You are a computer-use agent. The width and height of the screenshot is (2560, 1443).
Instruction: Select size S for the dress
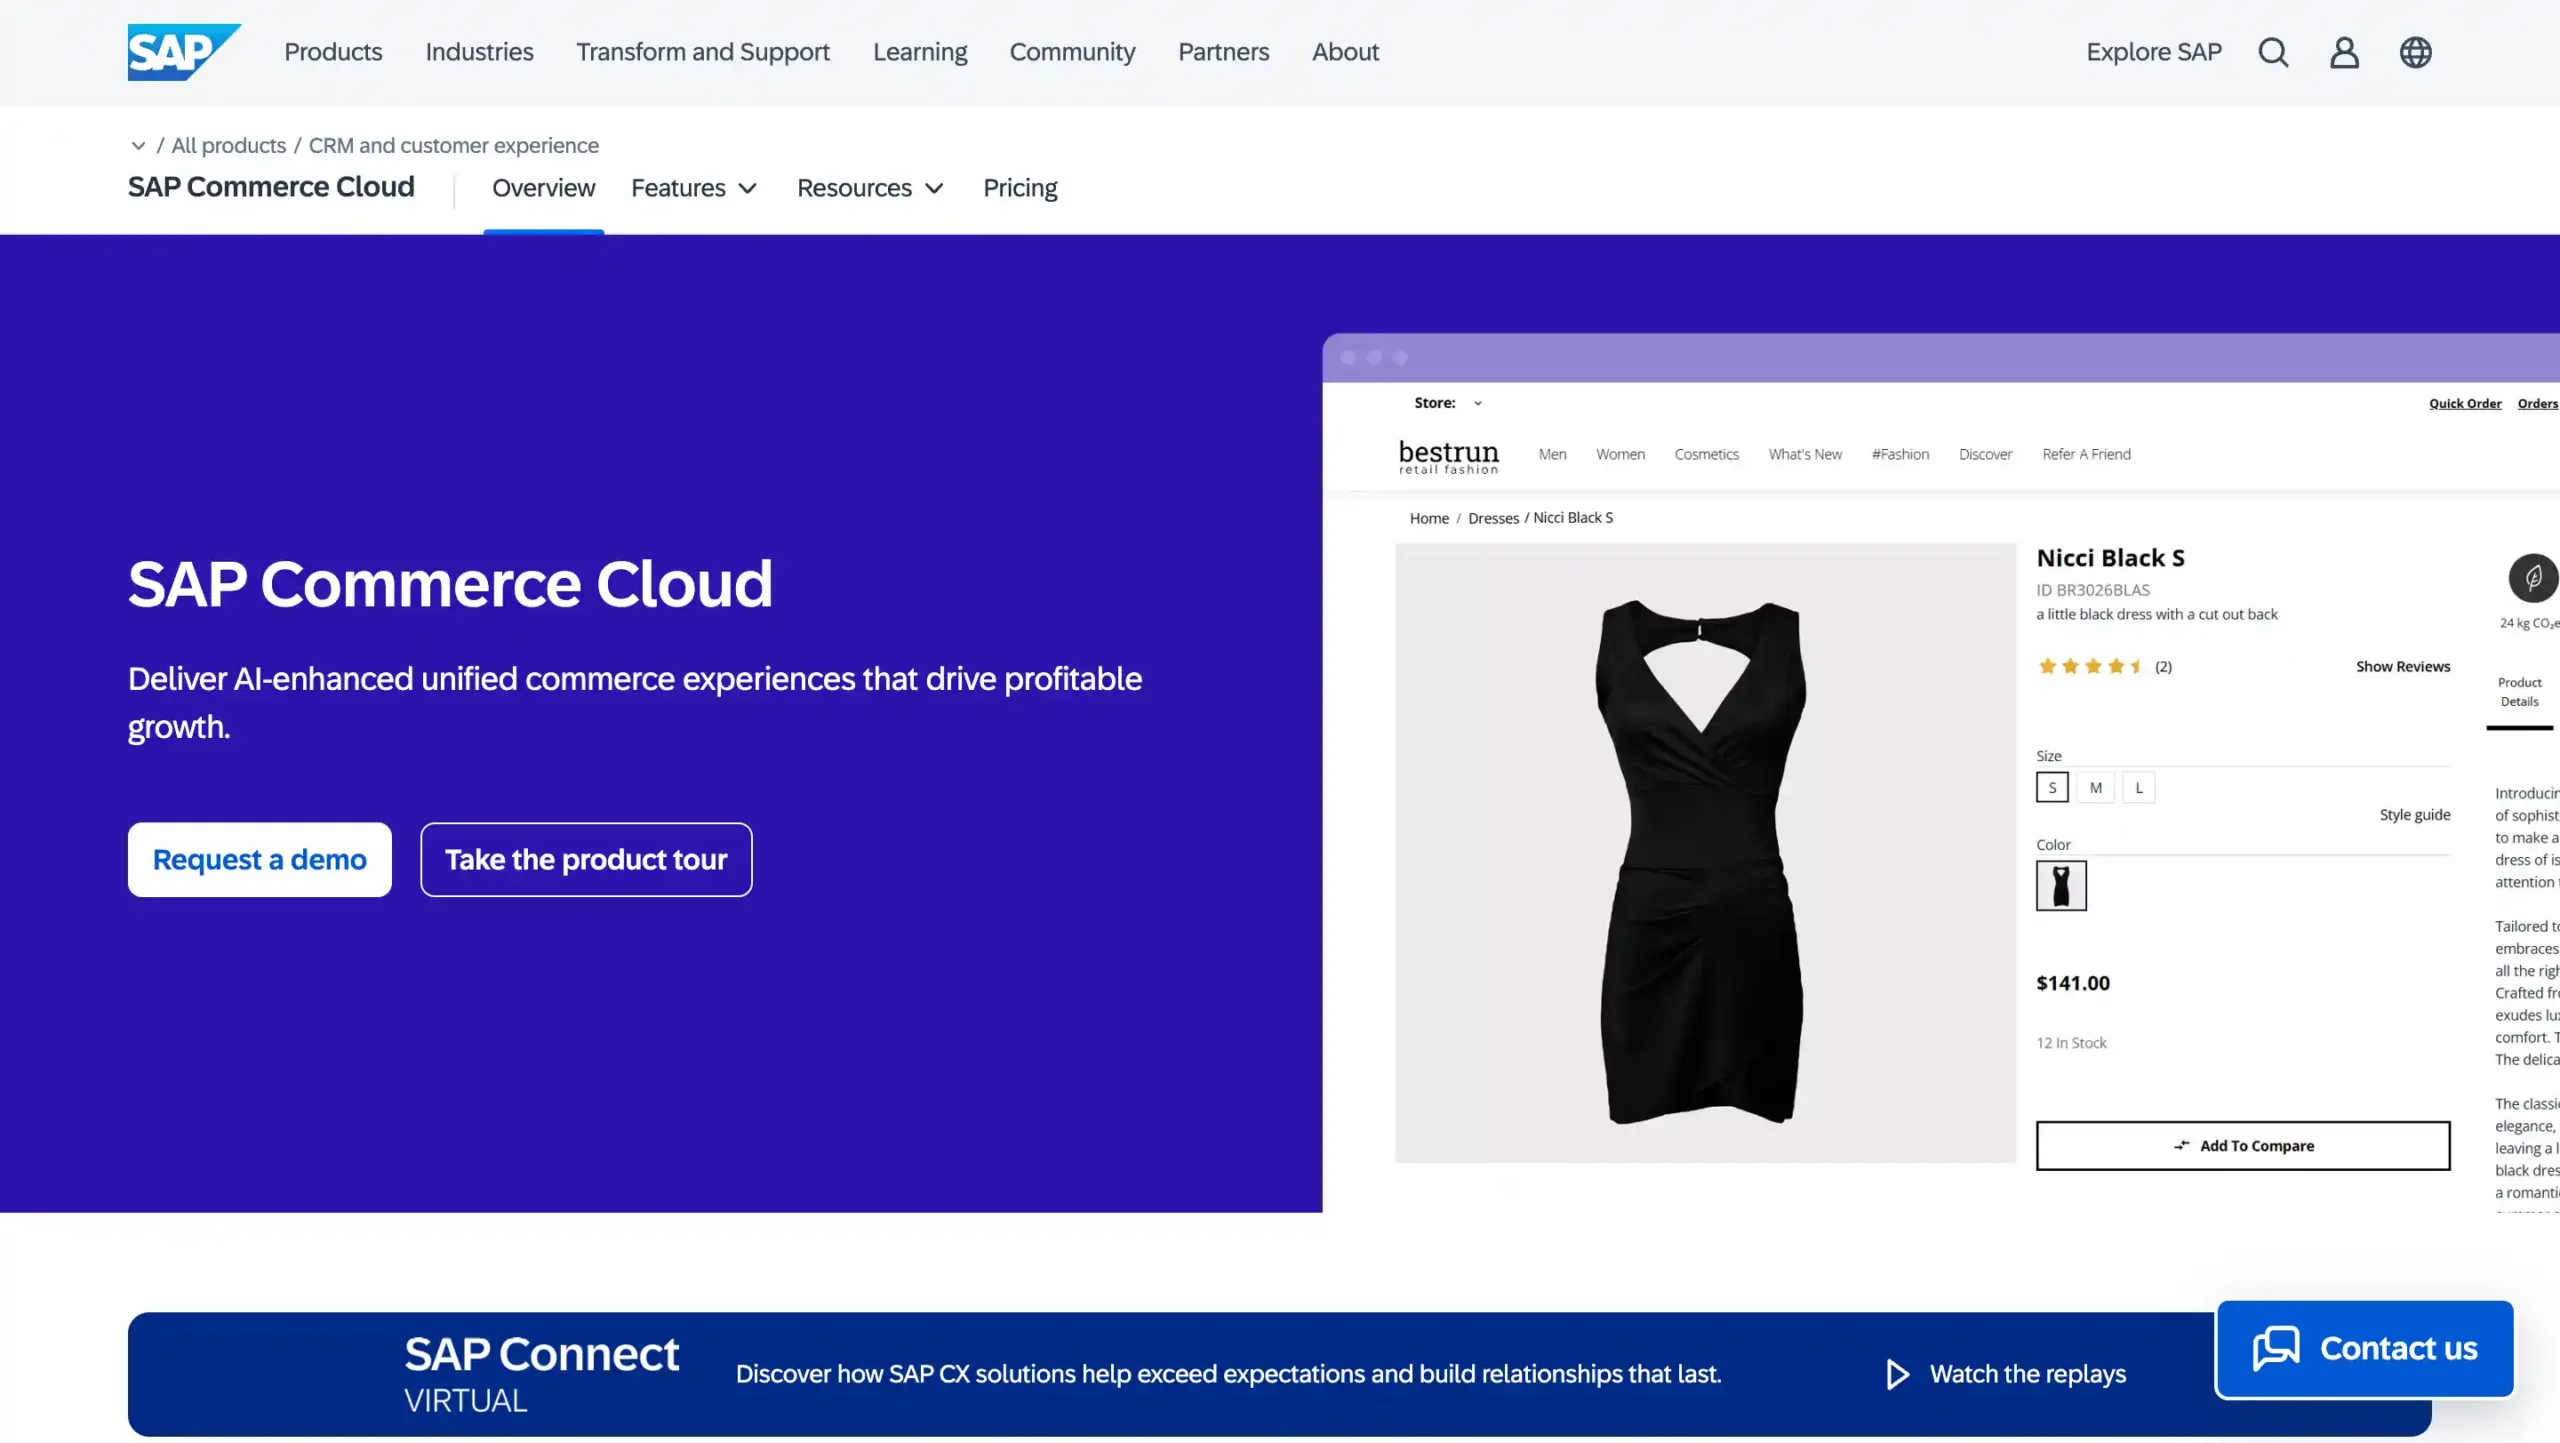pyautogui.click(x=2052, y=787)
